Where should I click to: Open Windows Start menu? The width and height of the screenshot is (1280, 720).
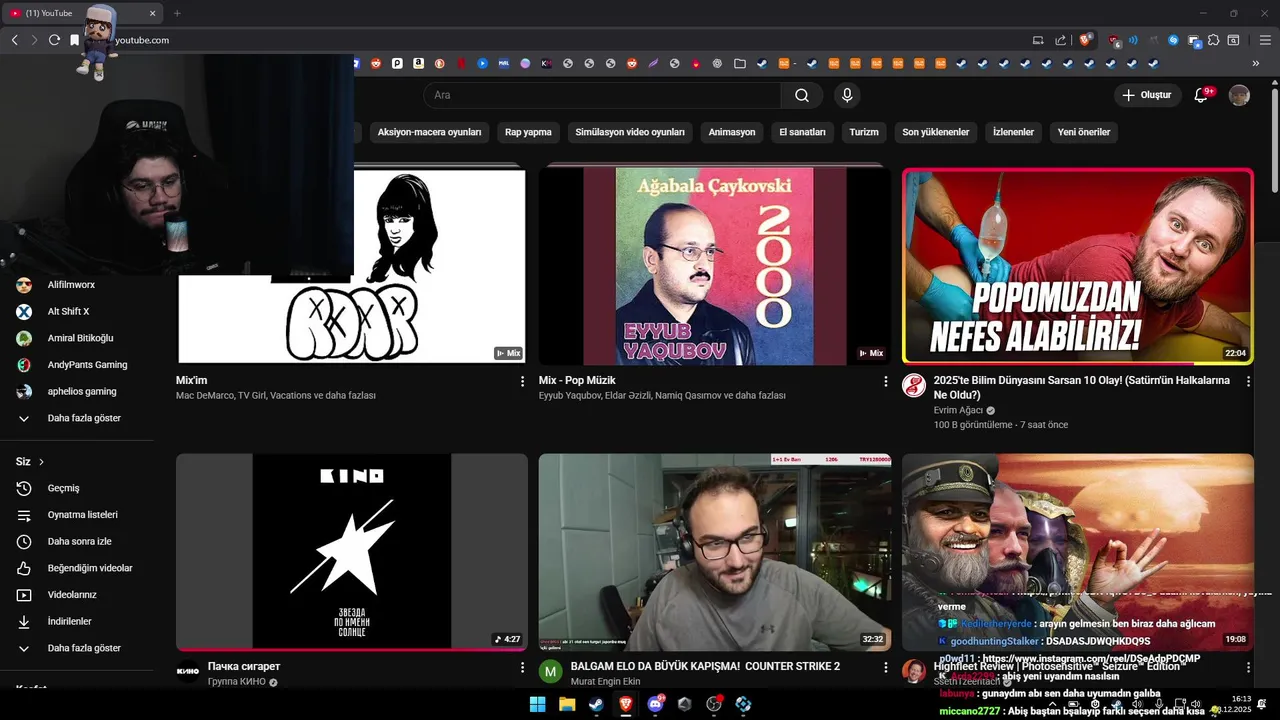[537, 704]
